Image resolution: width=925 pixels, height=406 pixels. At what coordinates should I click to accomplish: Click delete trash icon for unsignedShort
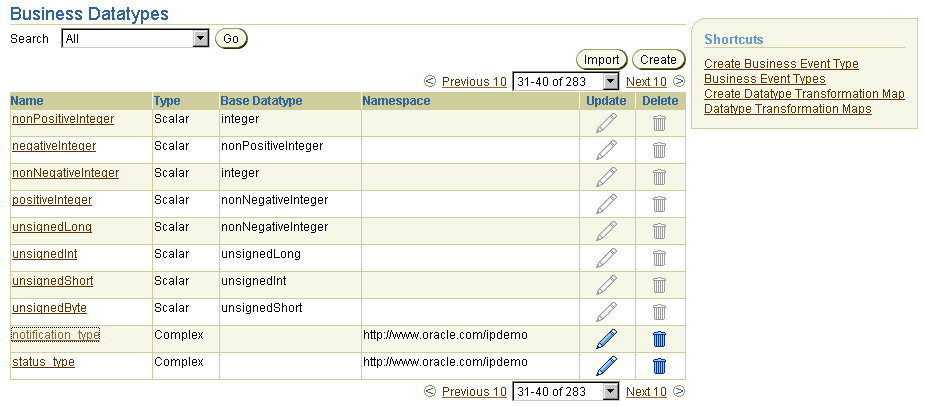tap(660, 285)
